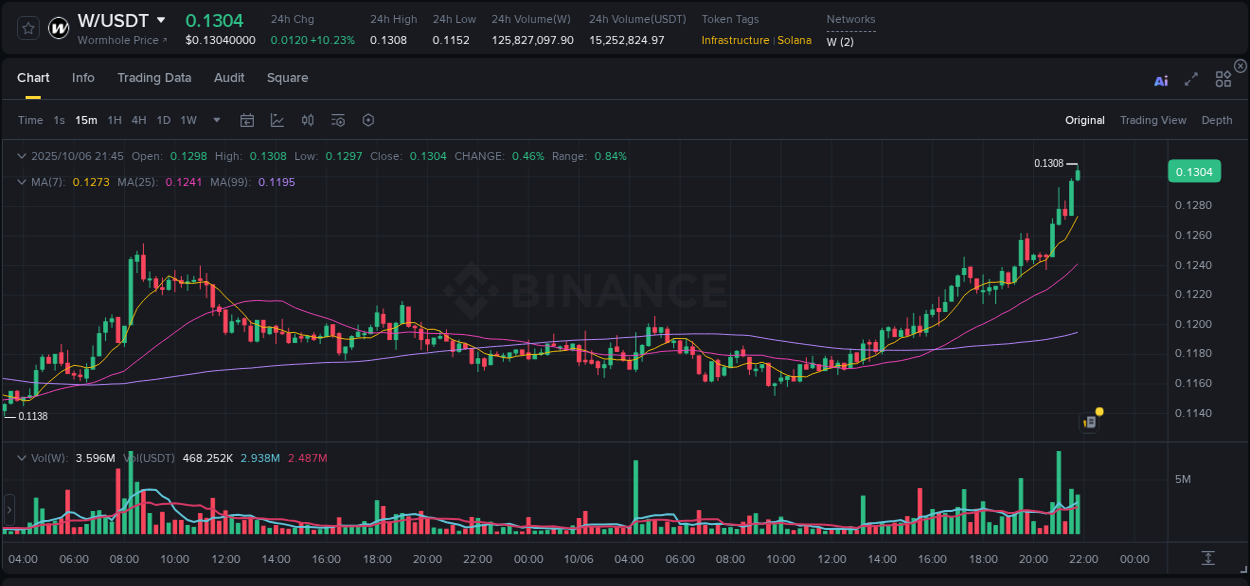Open the widget layout grid icon
Image resolution: width=1250 pixels, height=586 pixels.
click(x=1222, y=78)
